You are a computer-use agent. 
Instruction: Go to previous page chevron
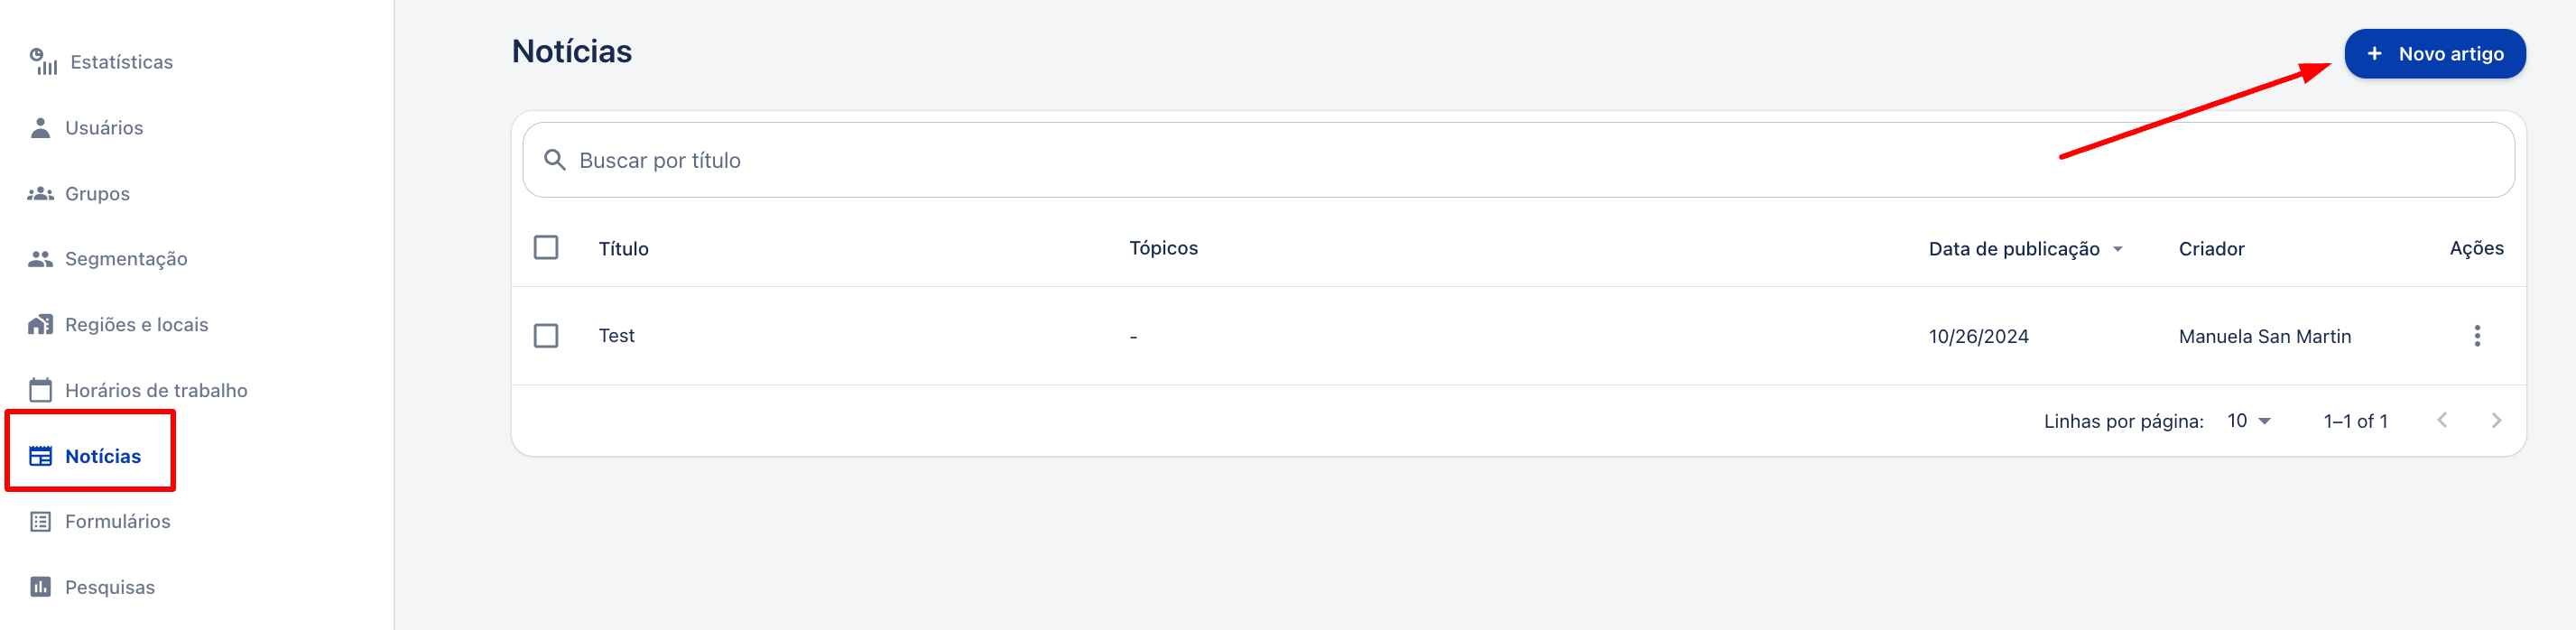pos(2442,421)
